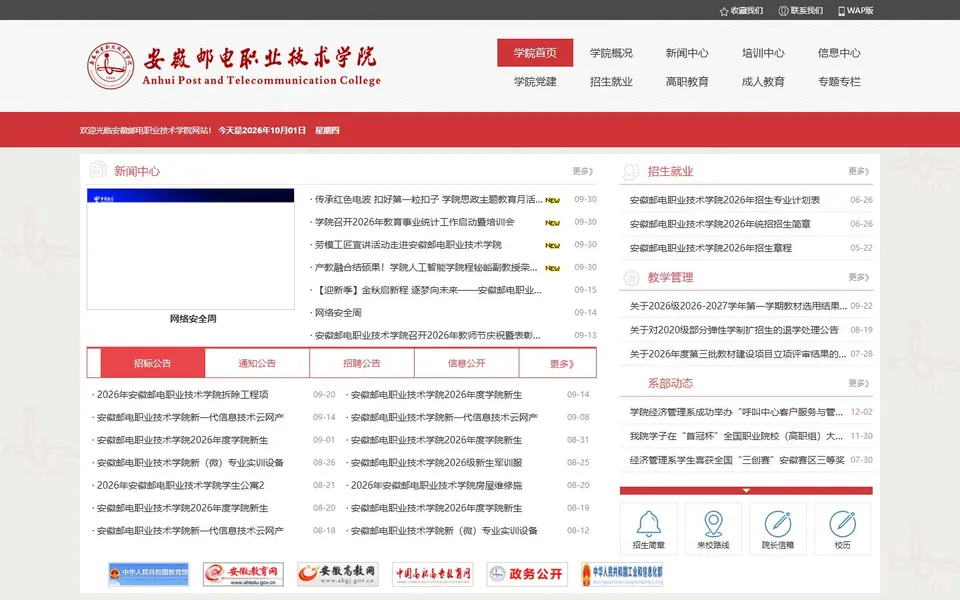Viewport: 960px width, 600px height.
Task: Open 高职教育 nav item
Action: [687, 81]
